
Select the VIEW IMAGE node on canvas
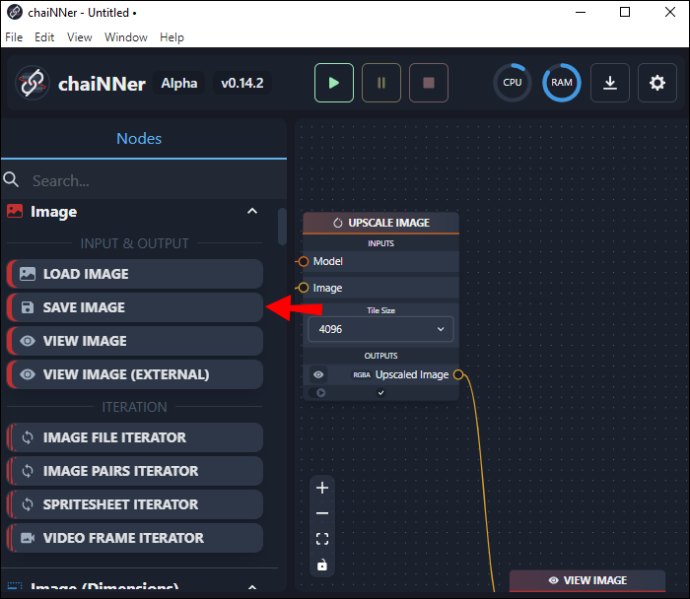(x=587, y=580)
